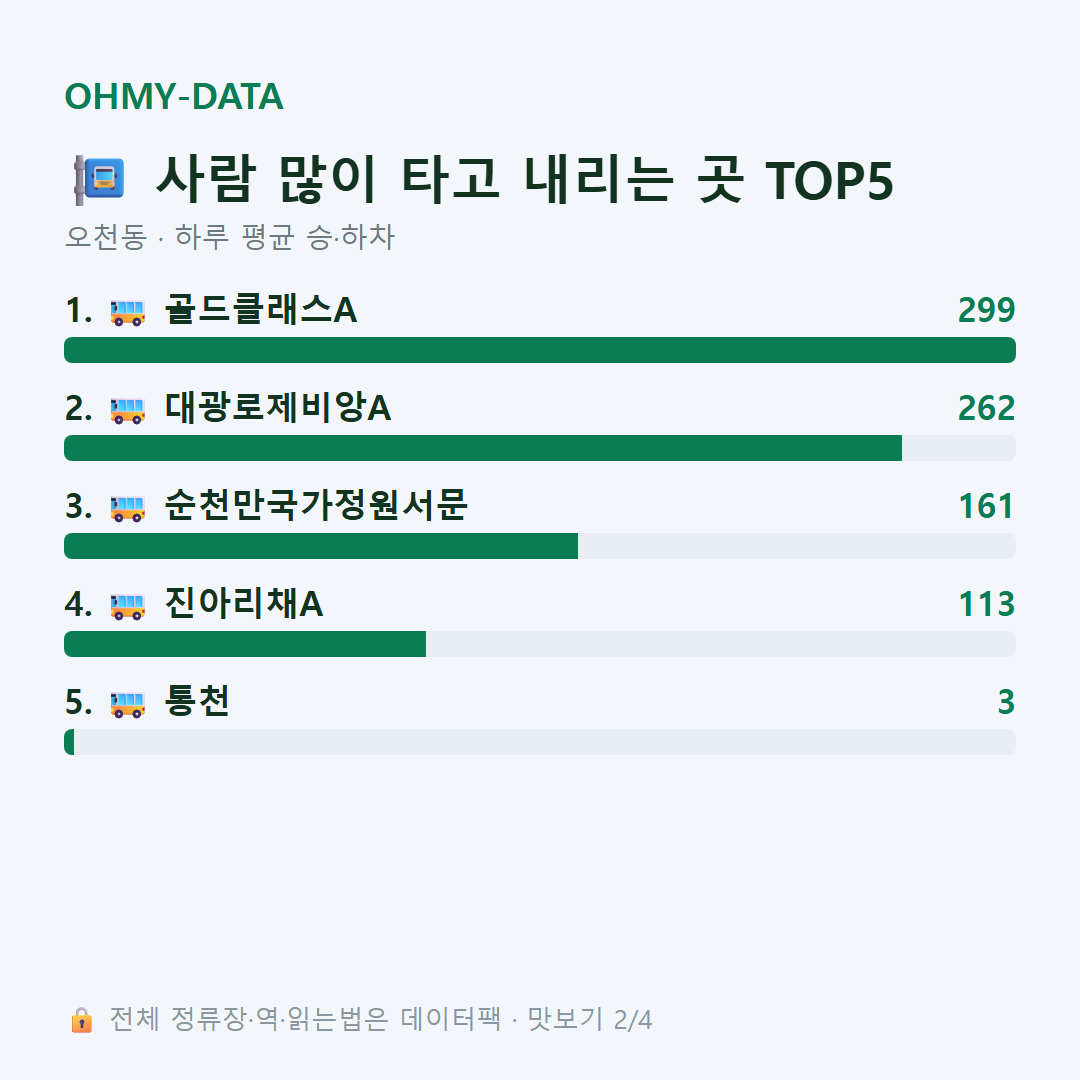
Task: Click the 순천만국가정원서문 progress bar
Action: click(540, 546)
